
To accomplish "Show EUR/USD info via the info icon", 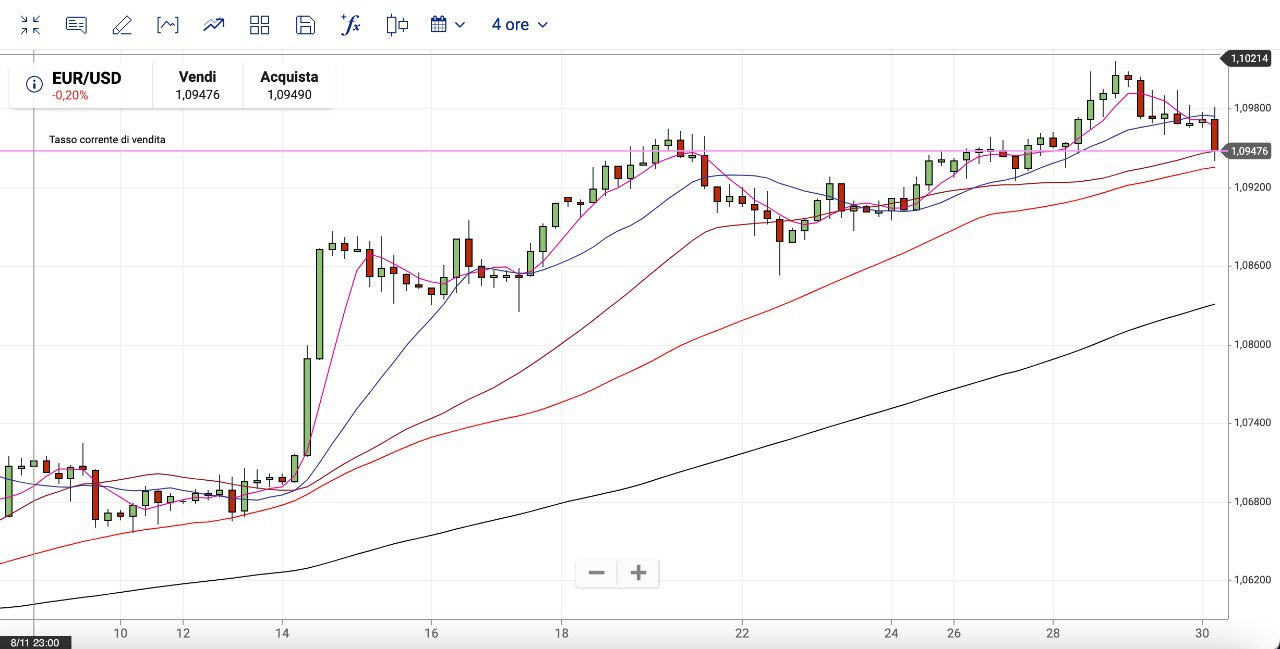I will [34, 85].
